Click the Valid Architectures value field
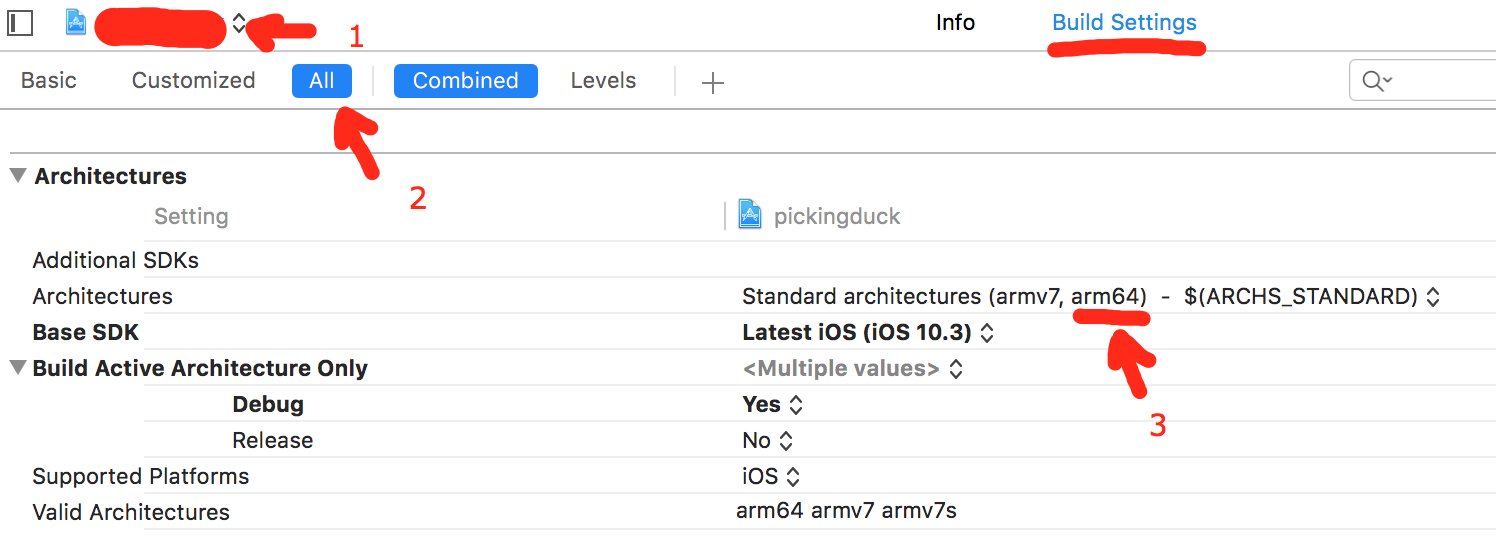The image size is (1496, 560). click(x=846, y=511)
